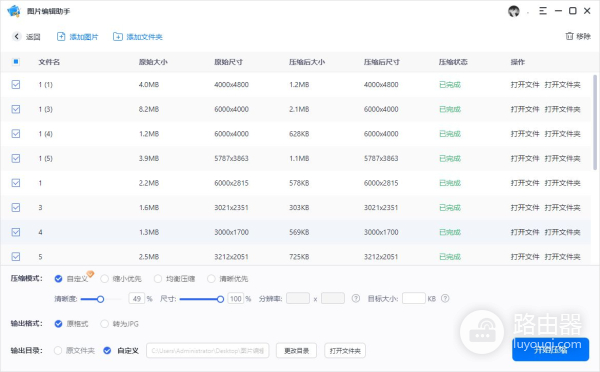
Task: Click the 尺寸 slider handle
Action: pyautogui.click(x=220, y=299)
